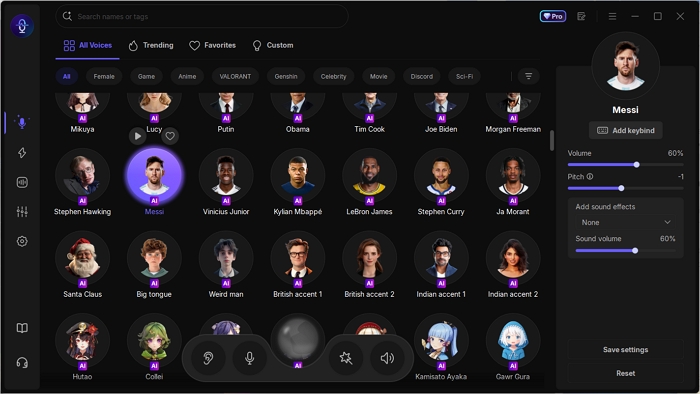This screenshot has width=700, height=394.
Task: Select the Celebrity tag filter
Action: [333, 76]
